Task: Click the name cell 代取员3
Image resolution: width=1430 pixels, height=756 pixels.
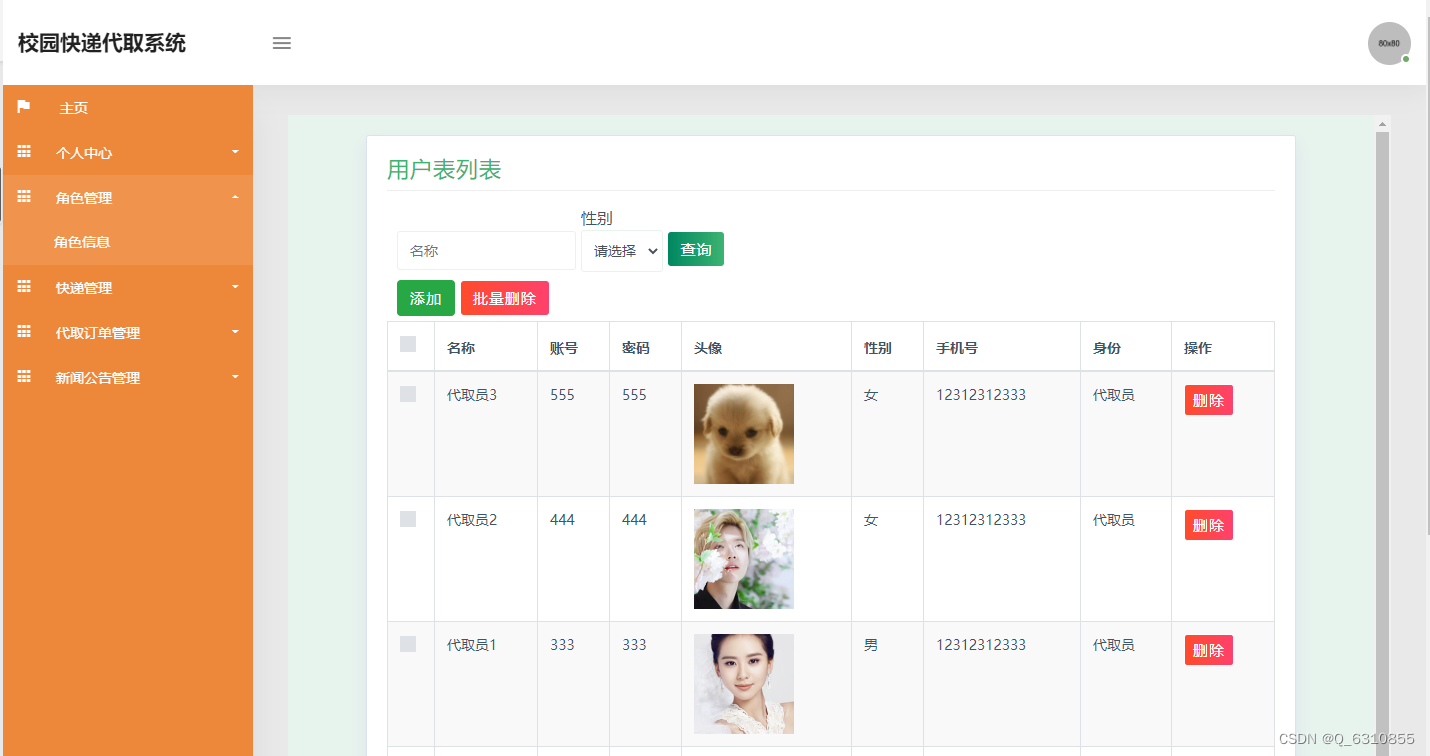Action: click(472, 395)
